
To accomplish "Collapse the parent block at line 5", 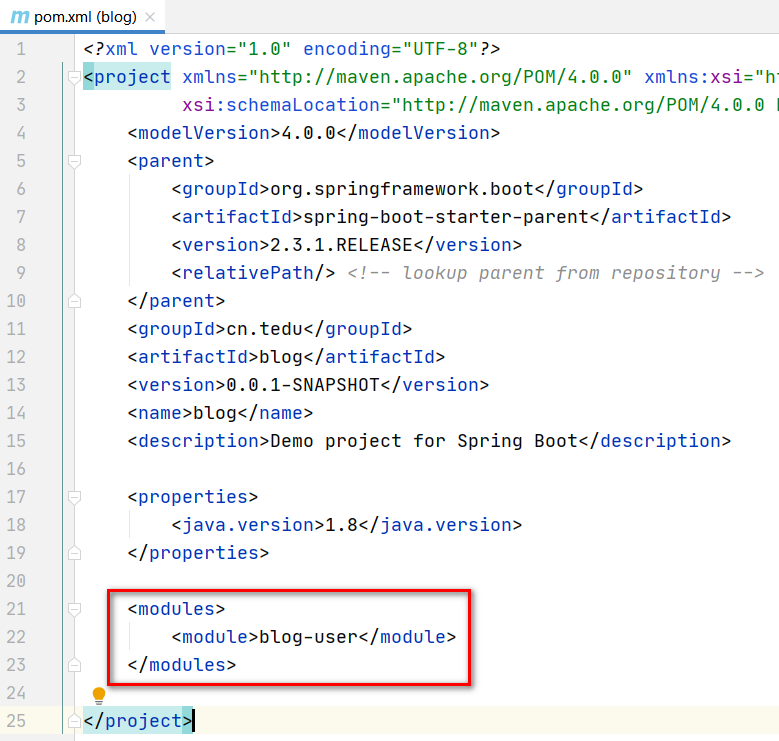I will [x=75, y=161].
